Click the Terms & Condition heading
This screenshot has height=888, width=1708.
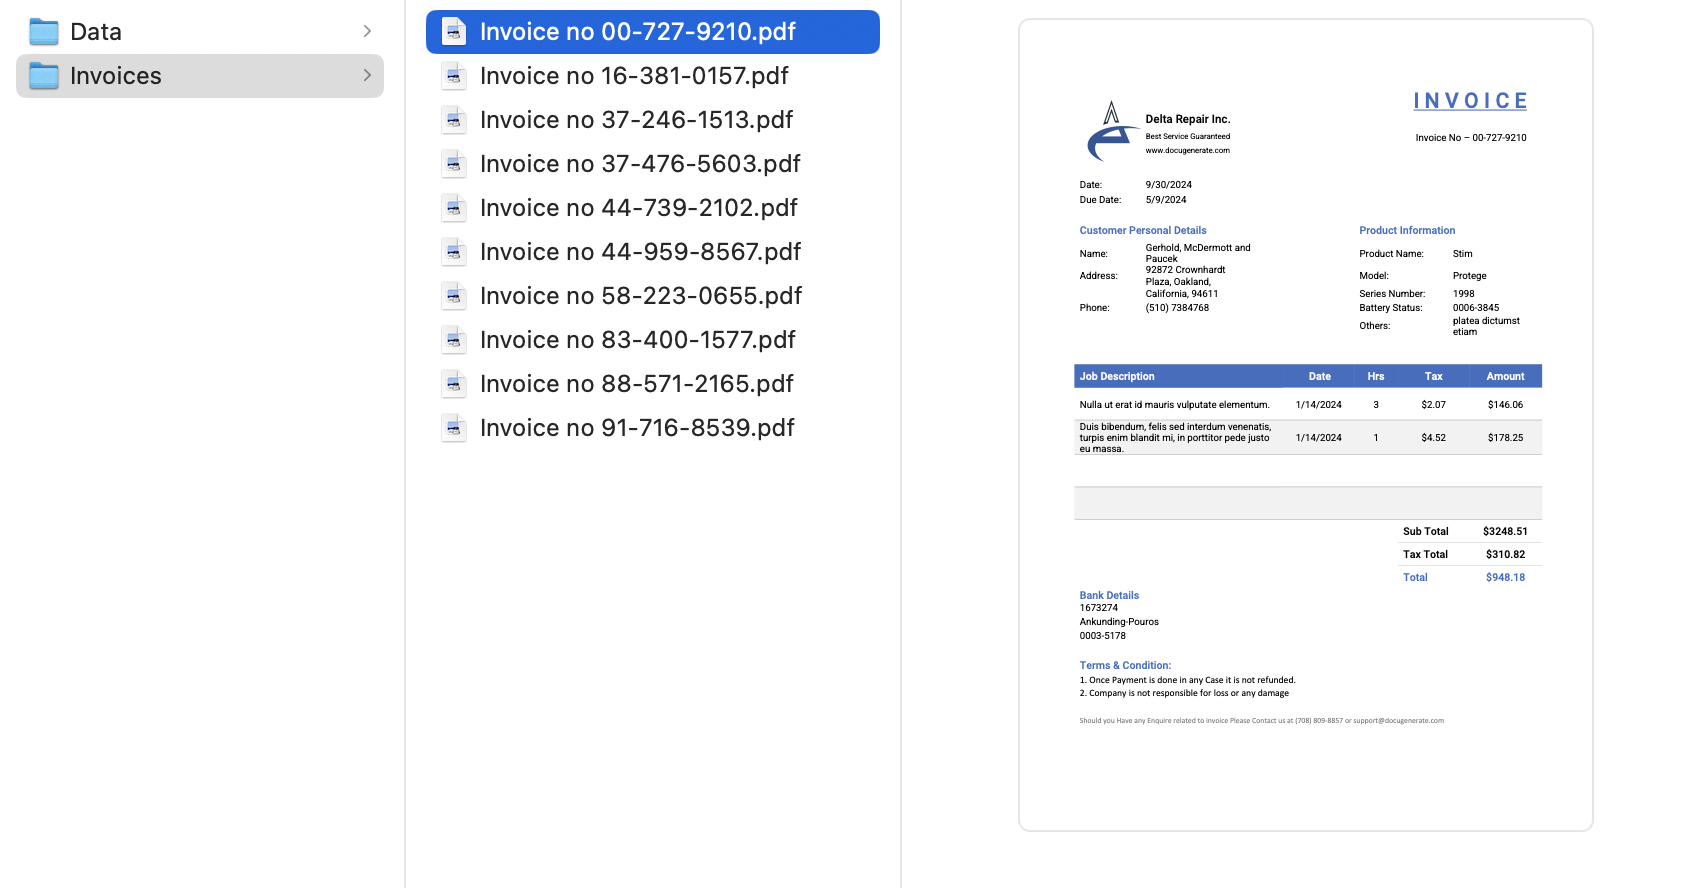[1125, 665]
